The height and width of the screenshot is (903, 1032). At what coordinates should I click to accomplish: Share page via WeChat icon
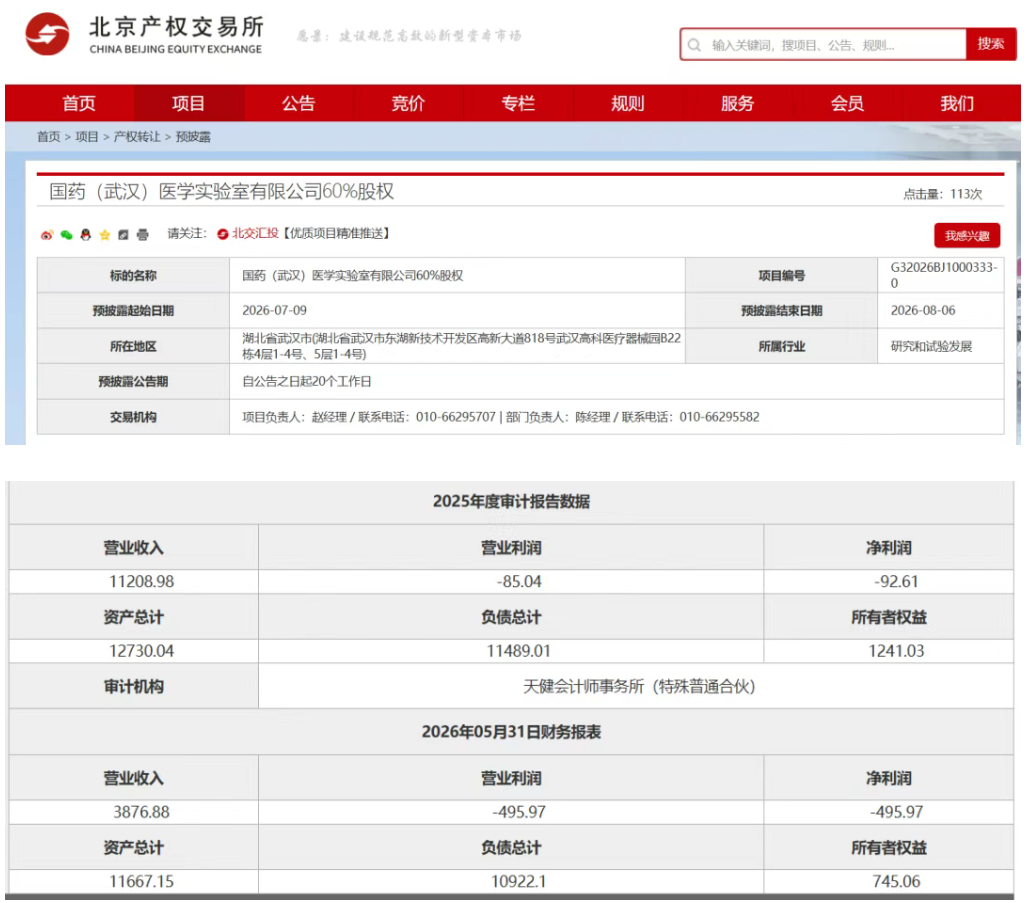coord(66,235)
